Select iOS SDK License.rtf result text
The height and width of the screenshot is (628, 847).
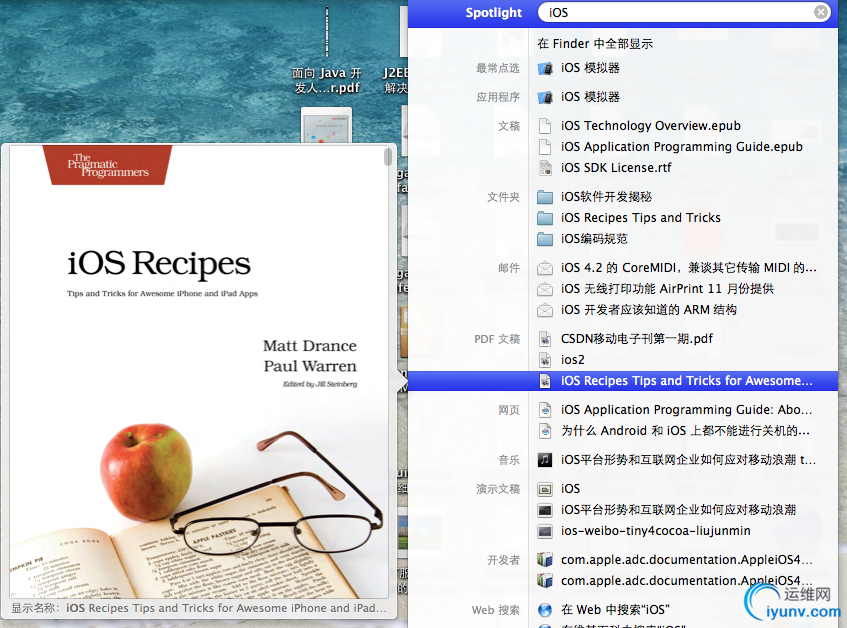click(x=616, y=168)
